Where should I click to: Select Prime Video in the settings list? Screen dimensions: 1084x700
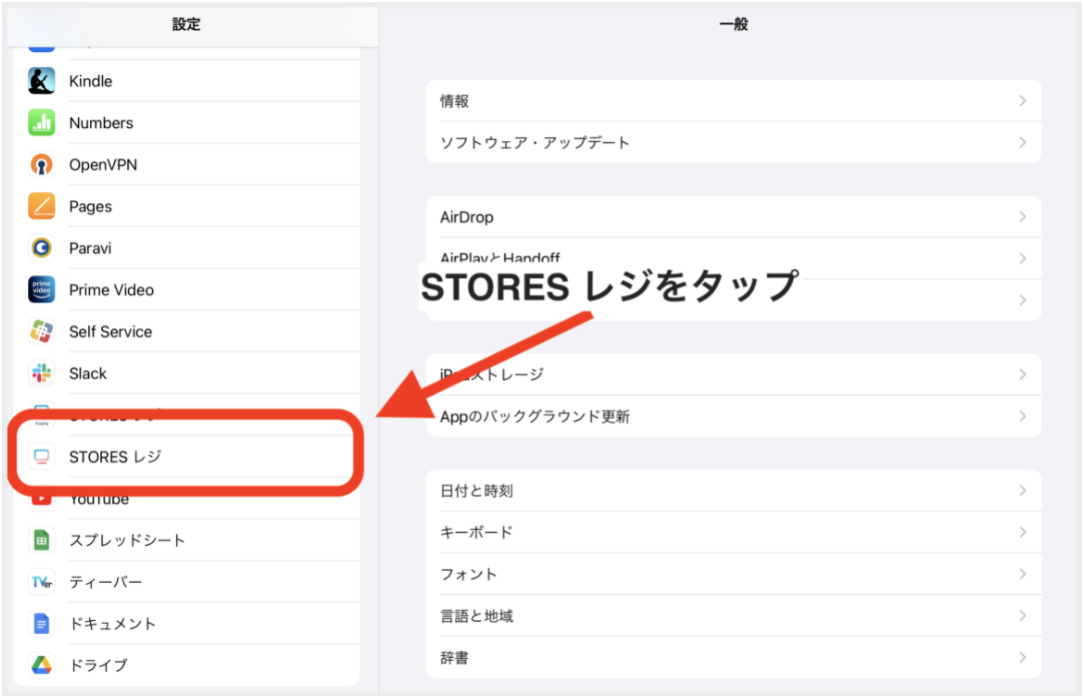point(187,290)
